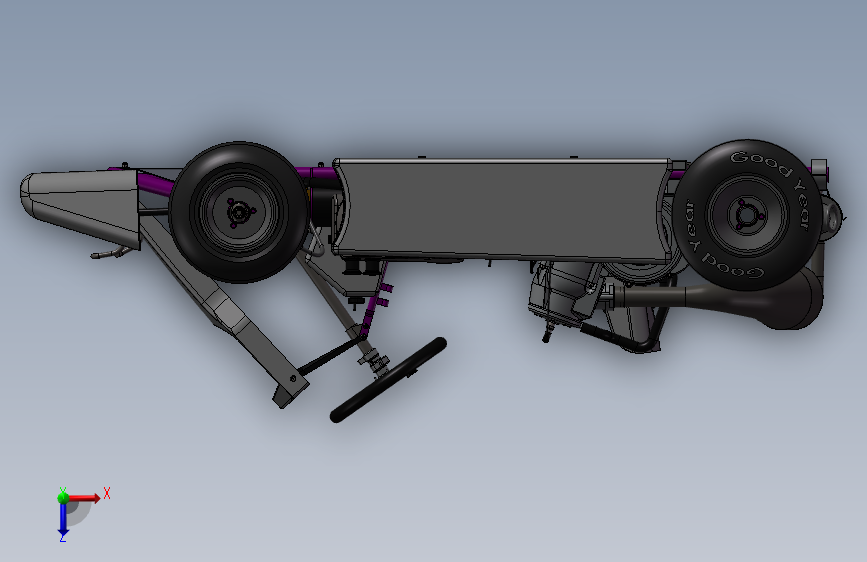Click the center hub of the front wheel
The height and width of the screenshot is (562, 867).
238,212
